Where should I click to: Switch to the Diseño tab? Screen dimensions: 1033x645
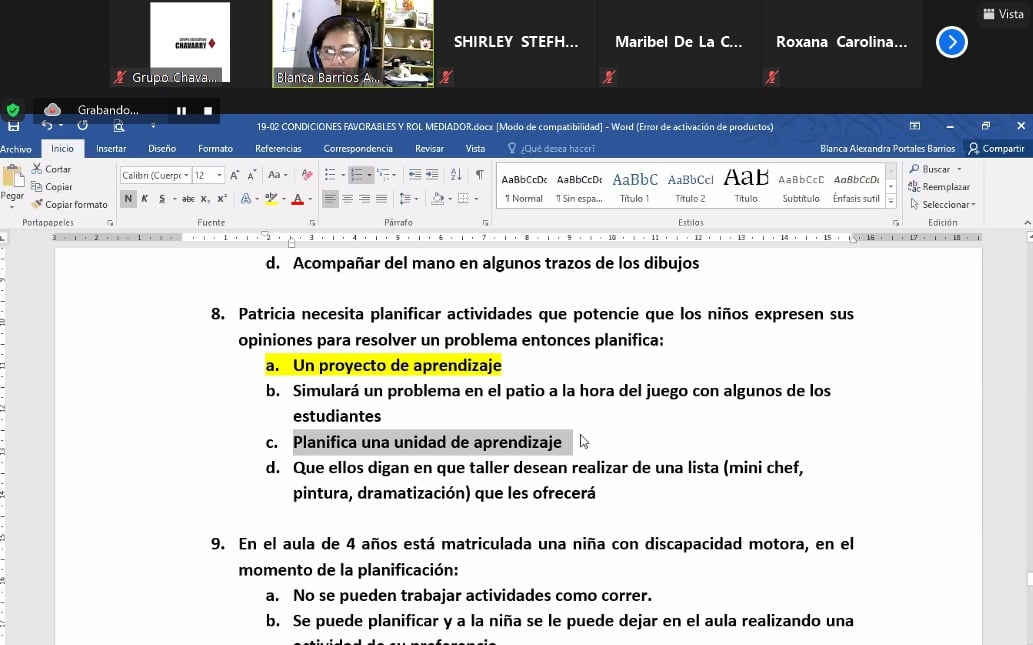pos(162,149)
